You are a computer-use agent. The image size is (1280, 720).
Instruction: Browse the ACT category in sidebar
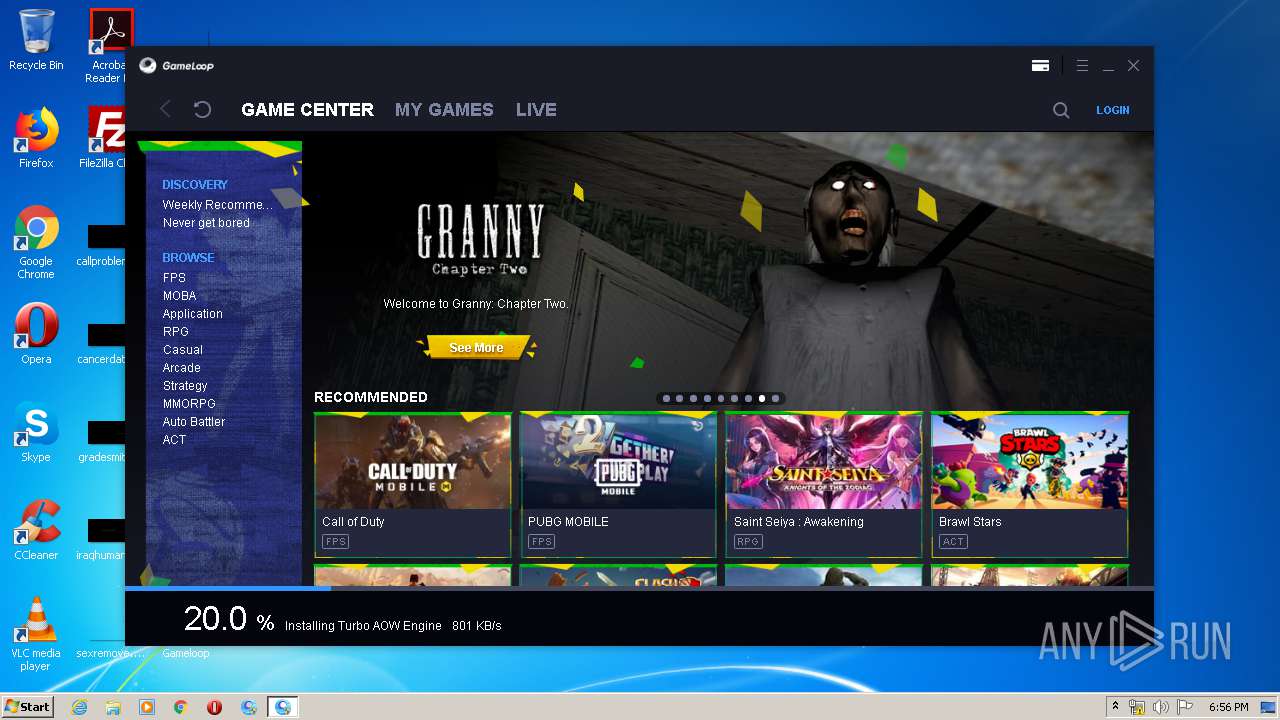click(174, 440)
